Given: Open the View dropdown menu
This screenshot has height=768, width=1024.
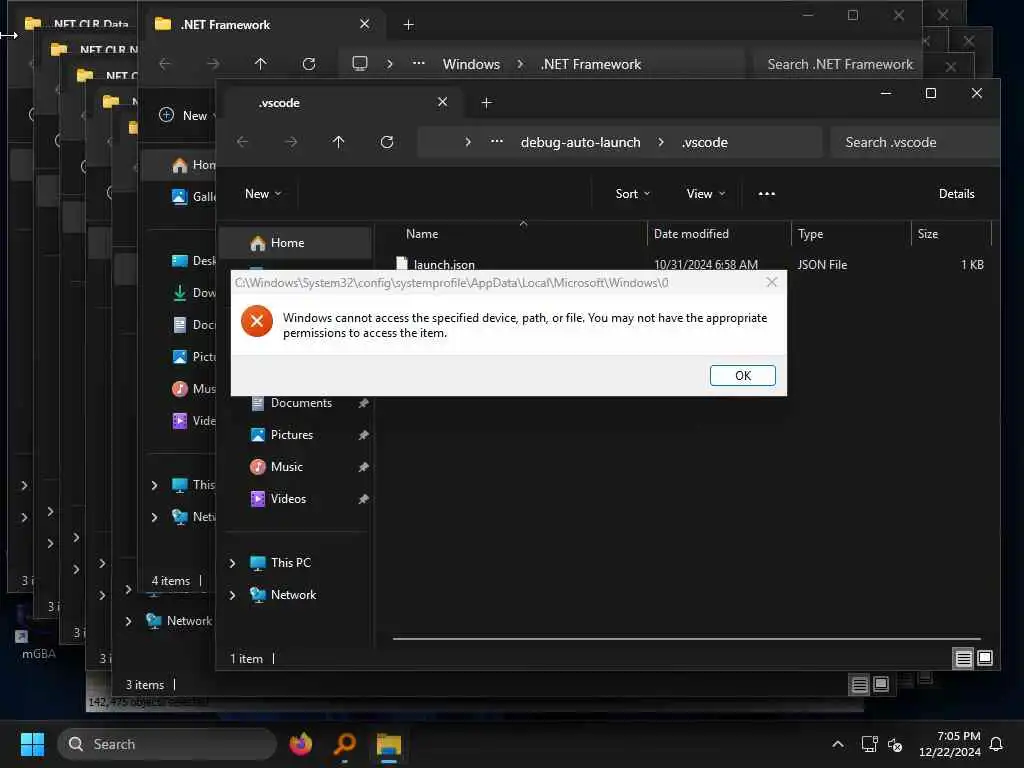Looking at the screenshot, I should (x=705, y=194).
